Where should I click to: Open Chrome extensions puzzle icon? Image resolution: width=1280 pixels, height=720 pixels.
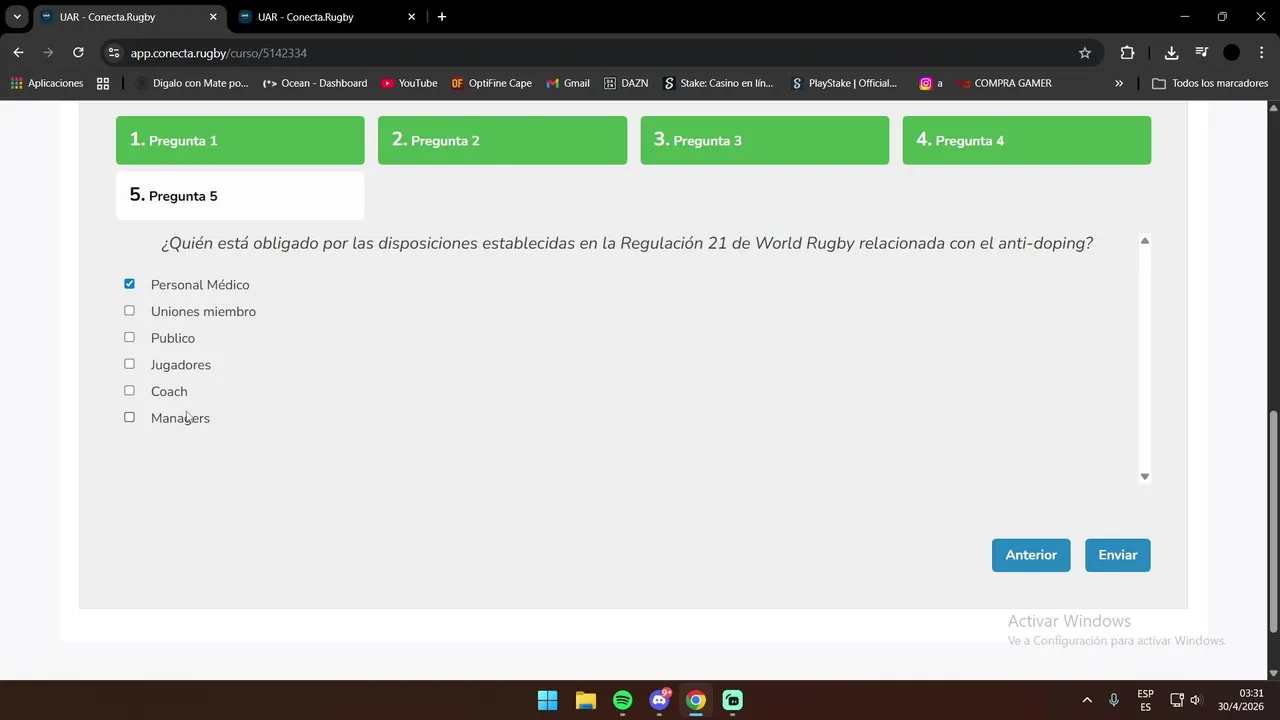pyautogui.click(x=1127, y=53)
